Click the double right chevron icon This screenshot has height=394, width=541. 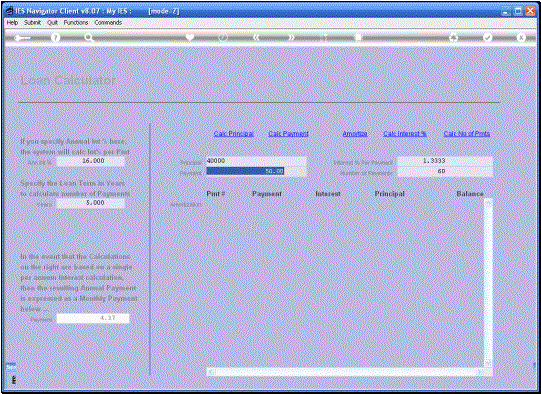pyautogui.click(x=291, y=37)
